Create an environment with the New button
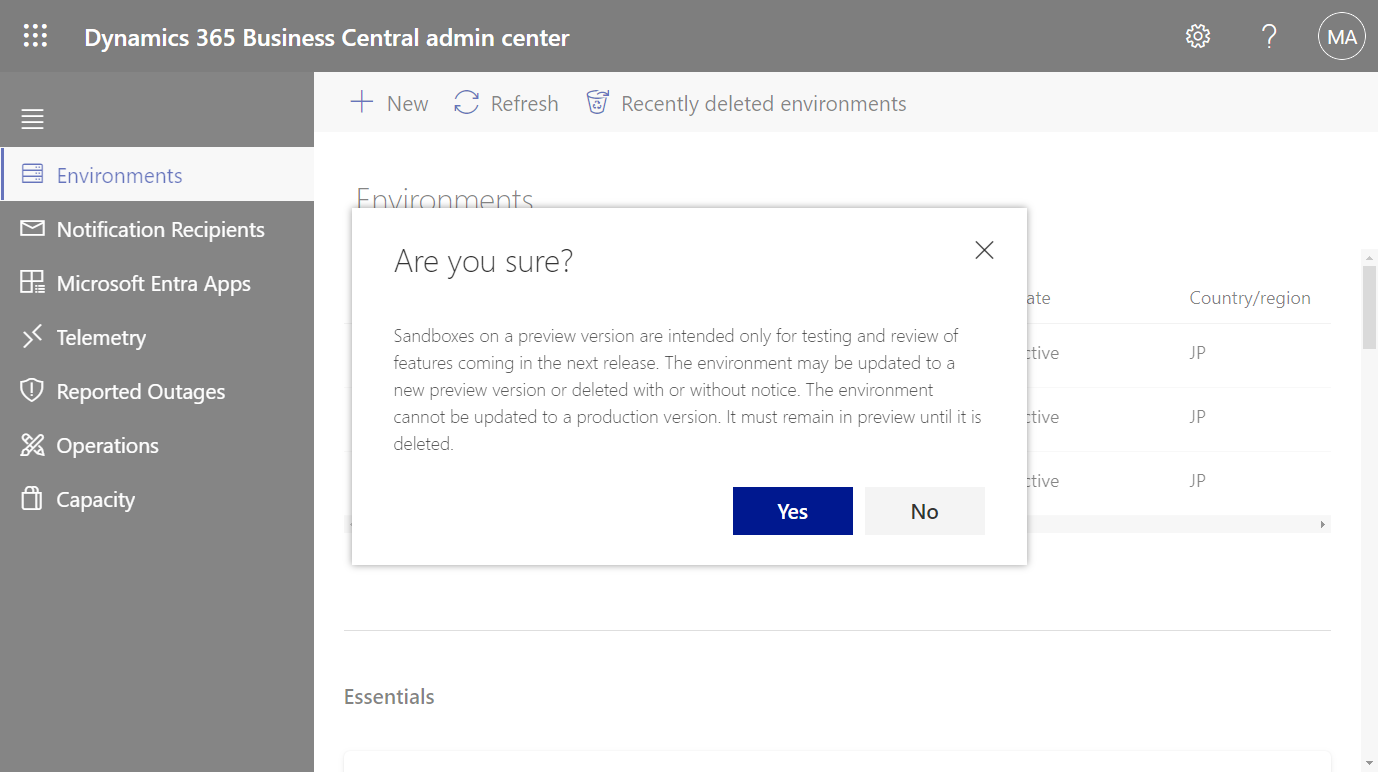 (388, 102)
